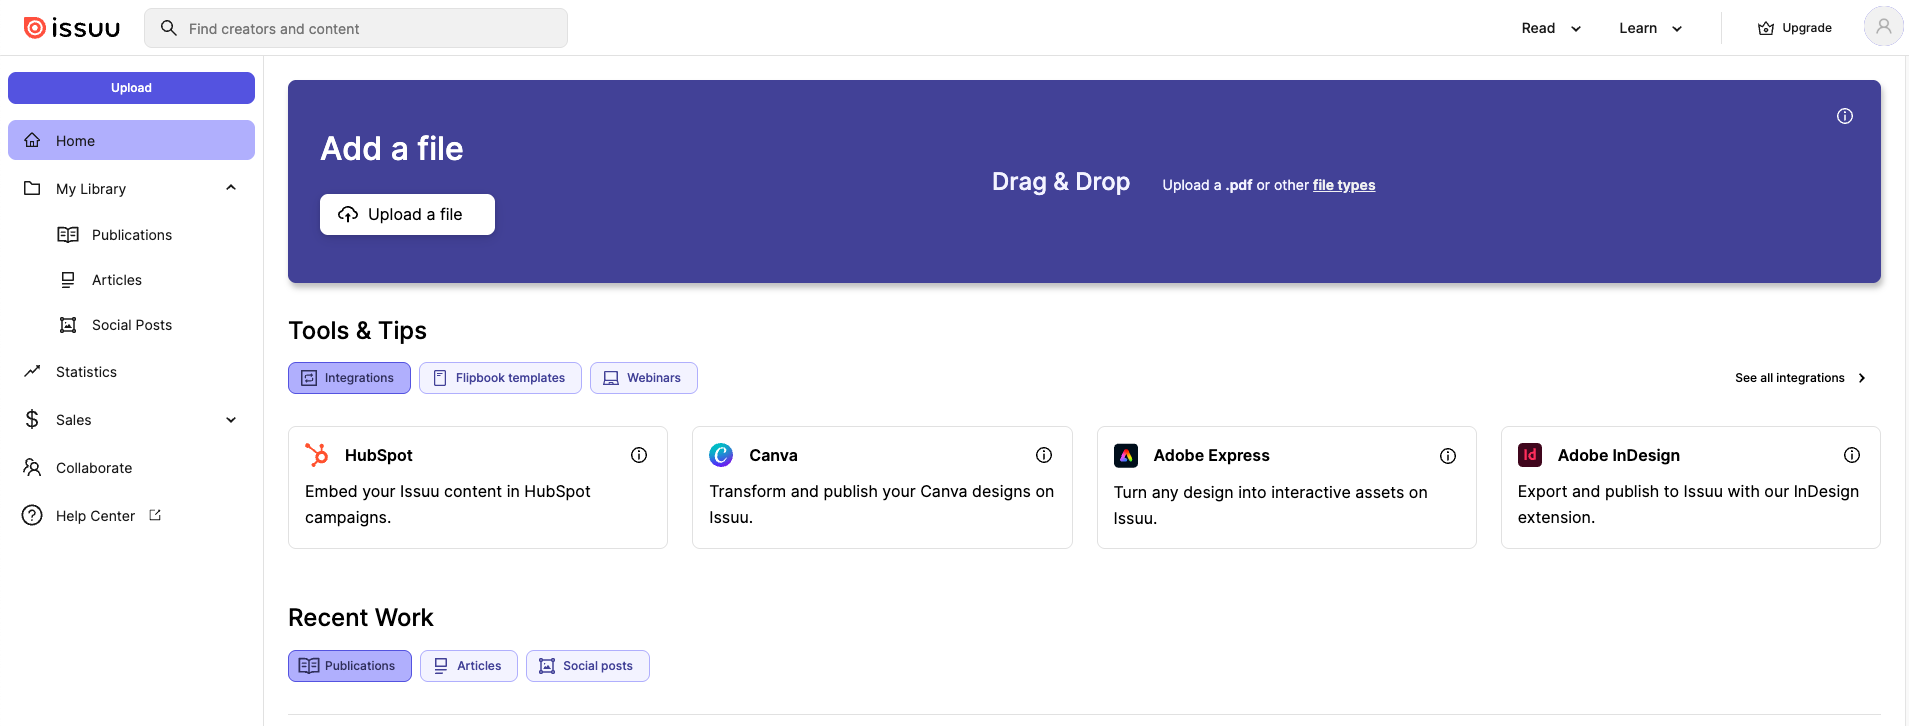Click the Statistics trend icon

(32, 371)
